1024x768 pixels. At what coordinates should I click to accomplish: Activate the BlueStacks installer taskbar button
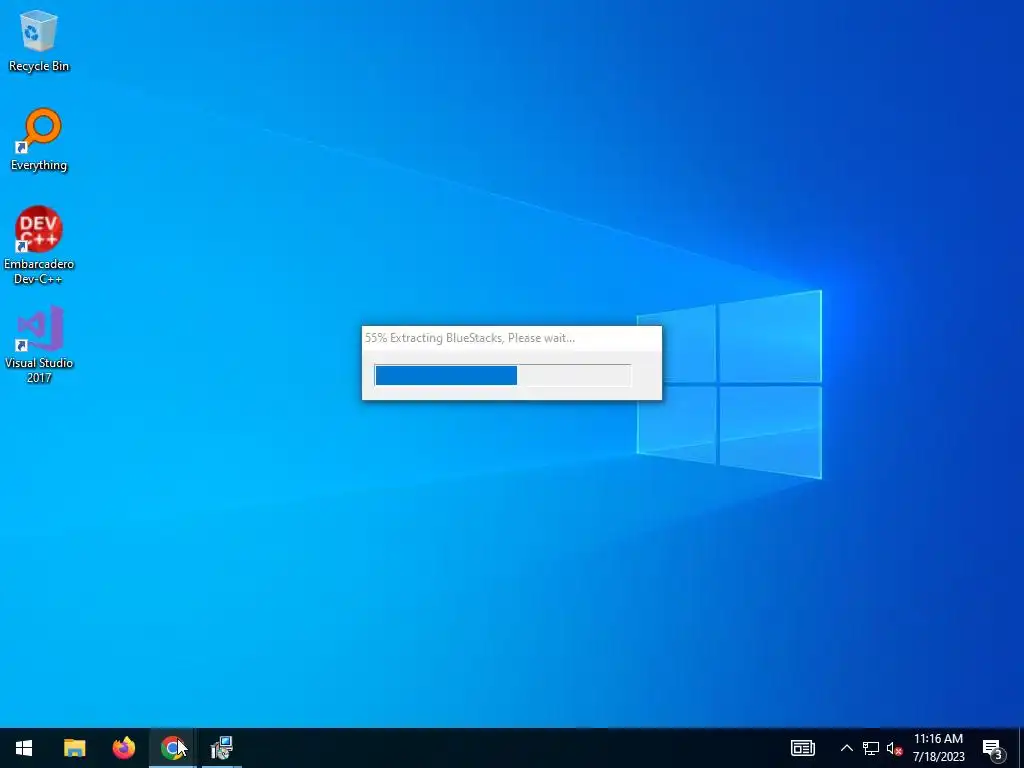[x=221, y=748]
